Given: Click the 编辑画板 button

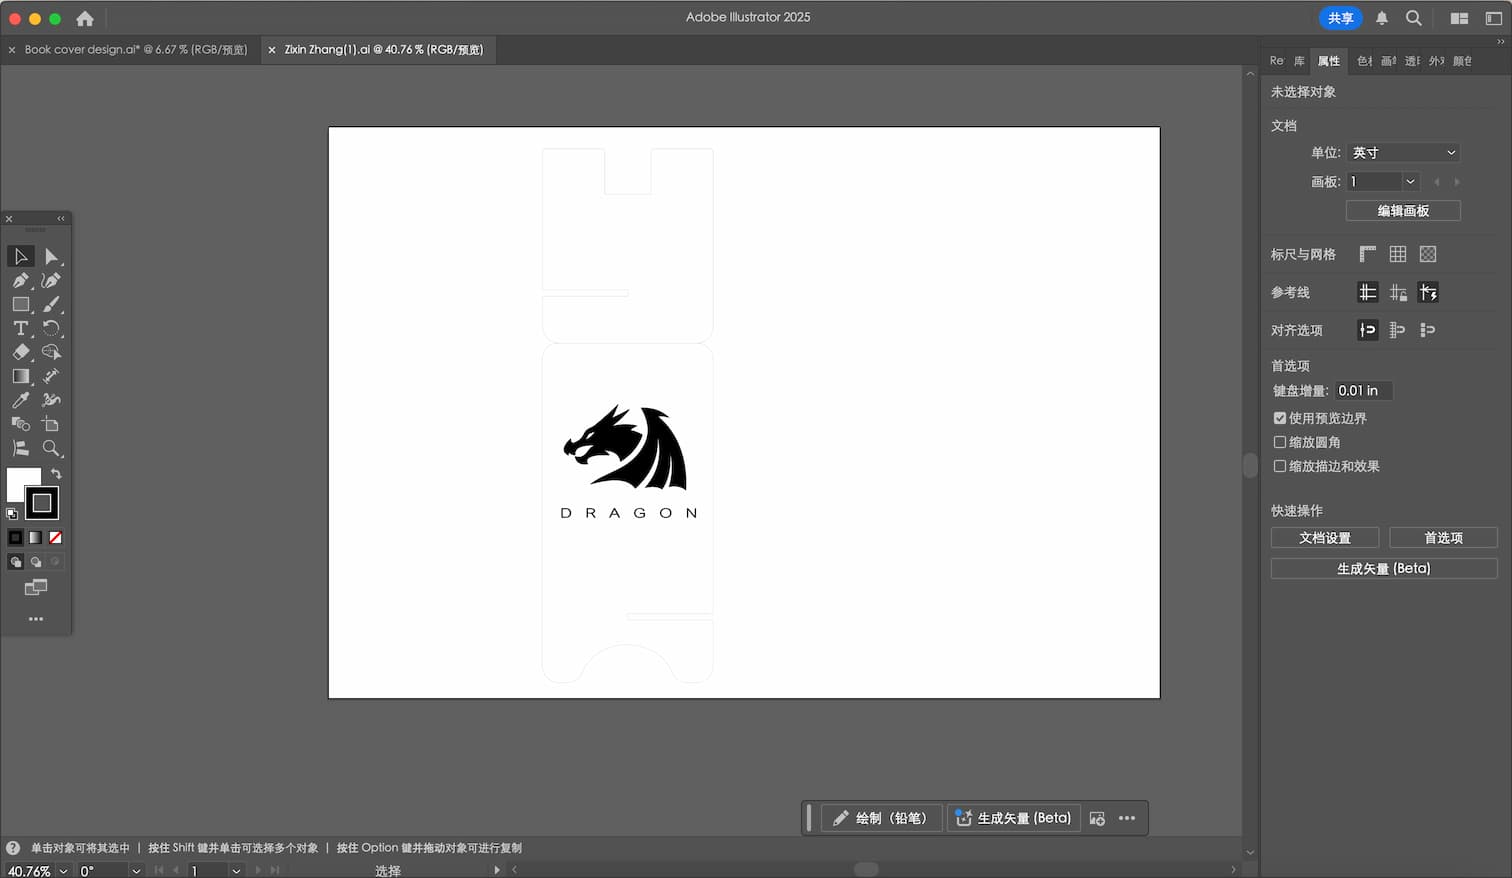Looking at the screenshot, I should [x=1402, y=211].
